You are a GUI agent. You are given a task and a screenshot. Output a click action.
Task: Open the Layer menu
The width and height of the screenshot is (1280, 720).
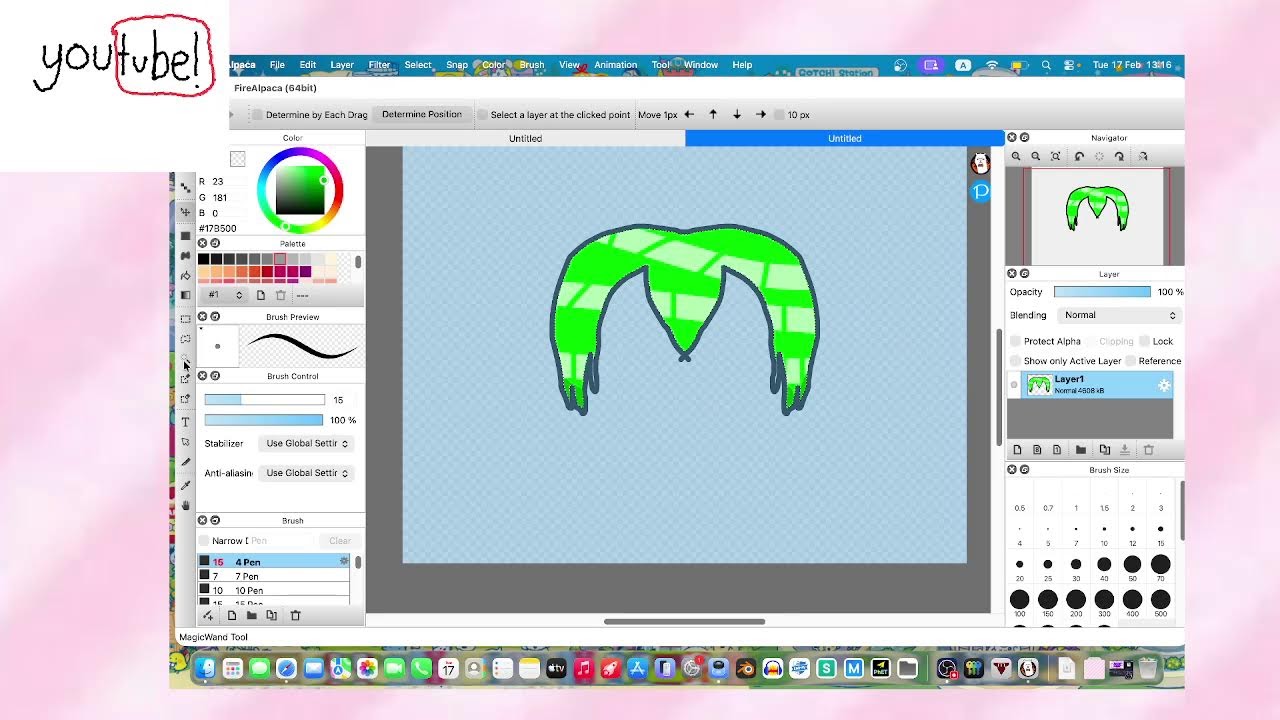pyautogui.click(x=342, y=65)
